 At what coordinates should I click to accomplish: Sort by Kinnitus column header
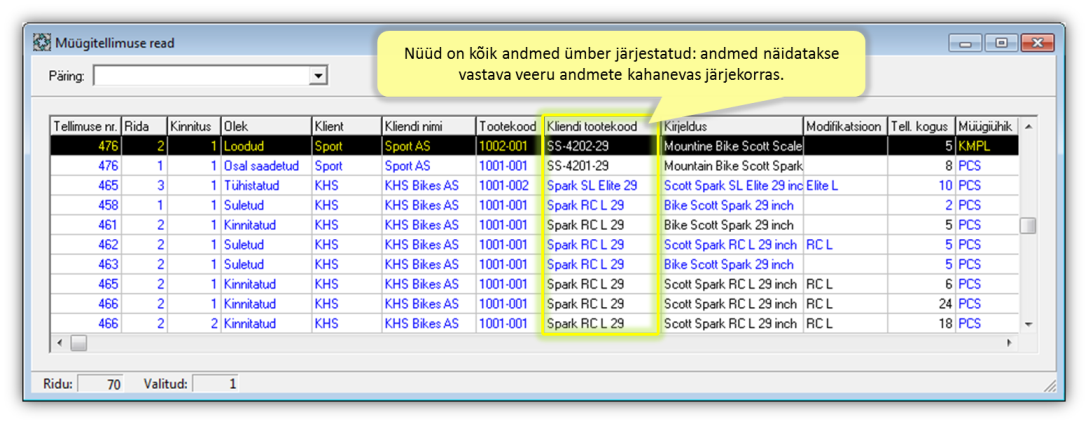click(x=194, y=126)
